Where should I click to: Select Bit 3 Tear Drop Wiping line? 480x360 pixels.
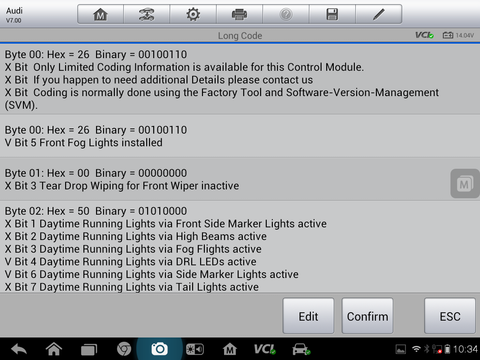(122, 186)
